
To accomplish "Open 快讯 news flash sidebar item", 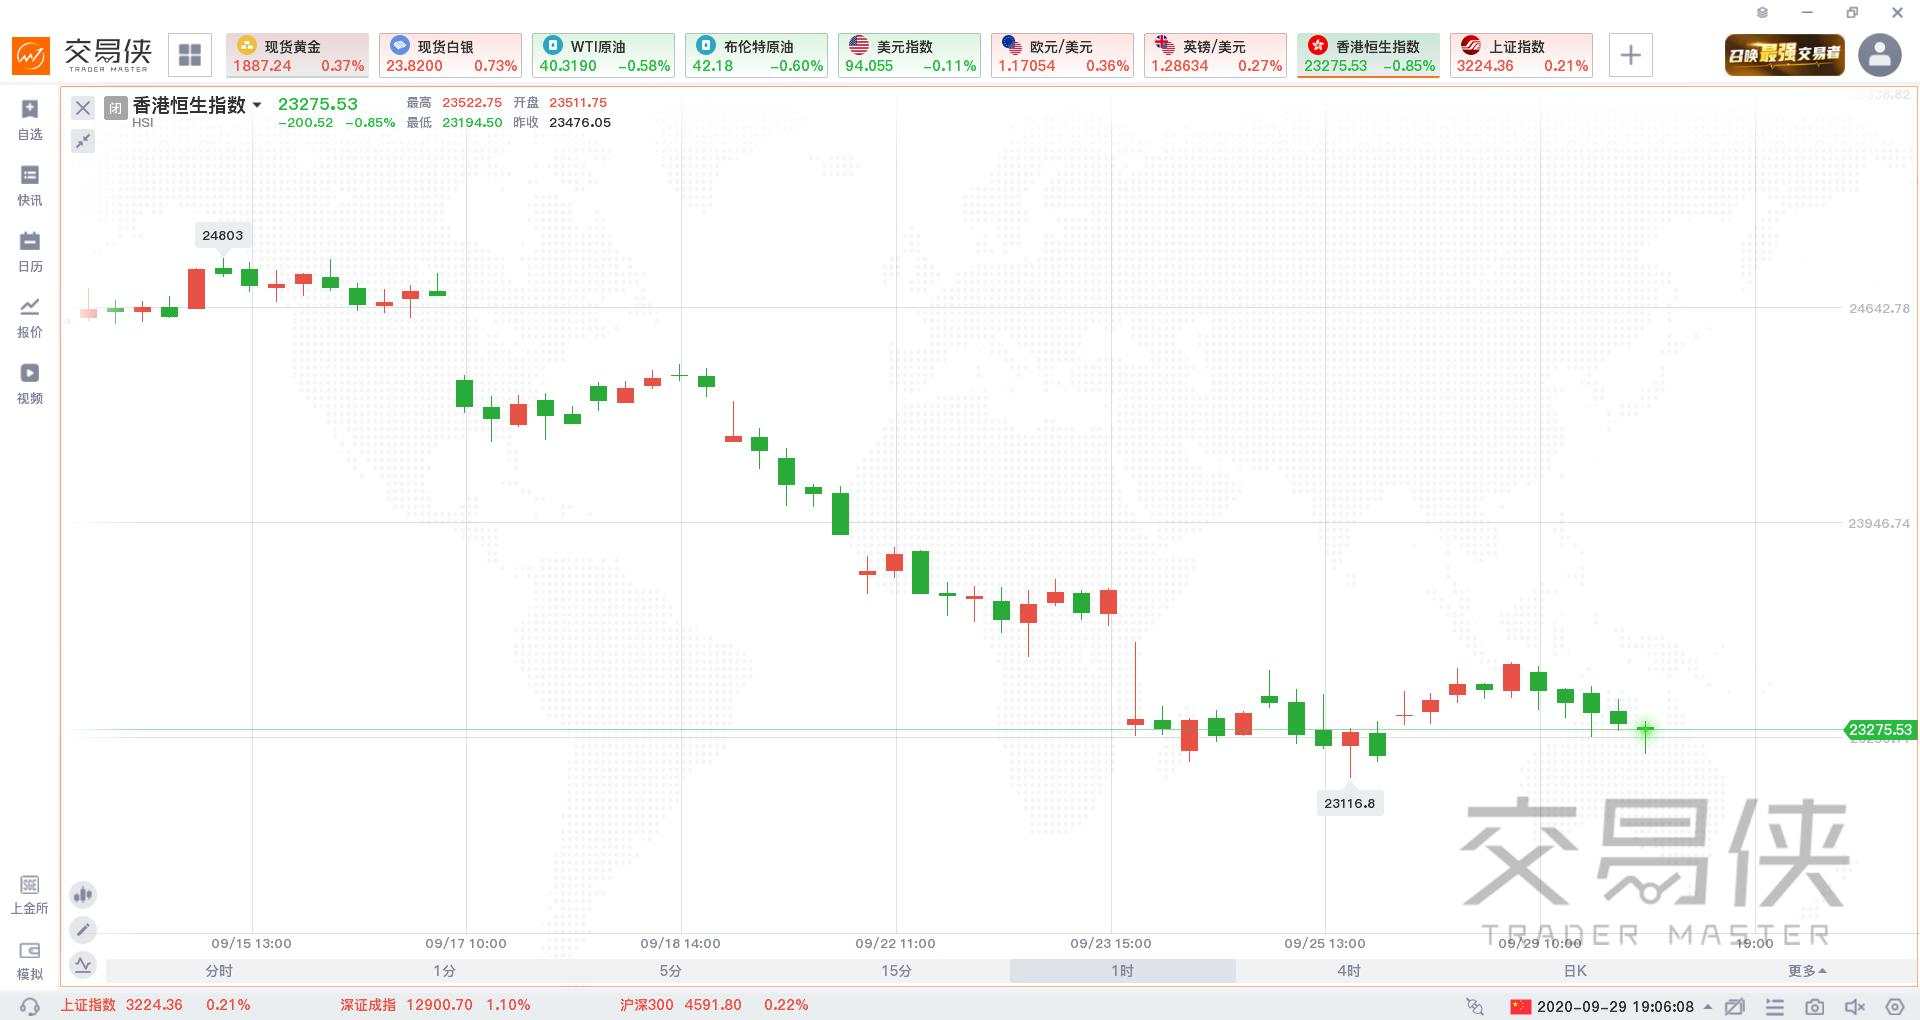I will tap(30, 186).
